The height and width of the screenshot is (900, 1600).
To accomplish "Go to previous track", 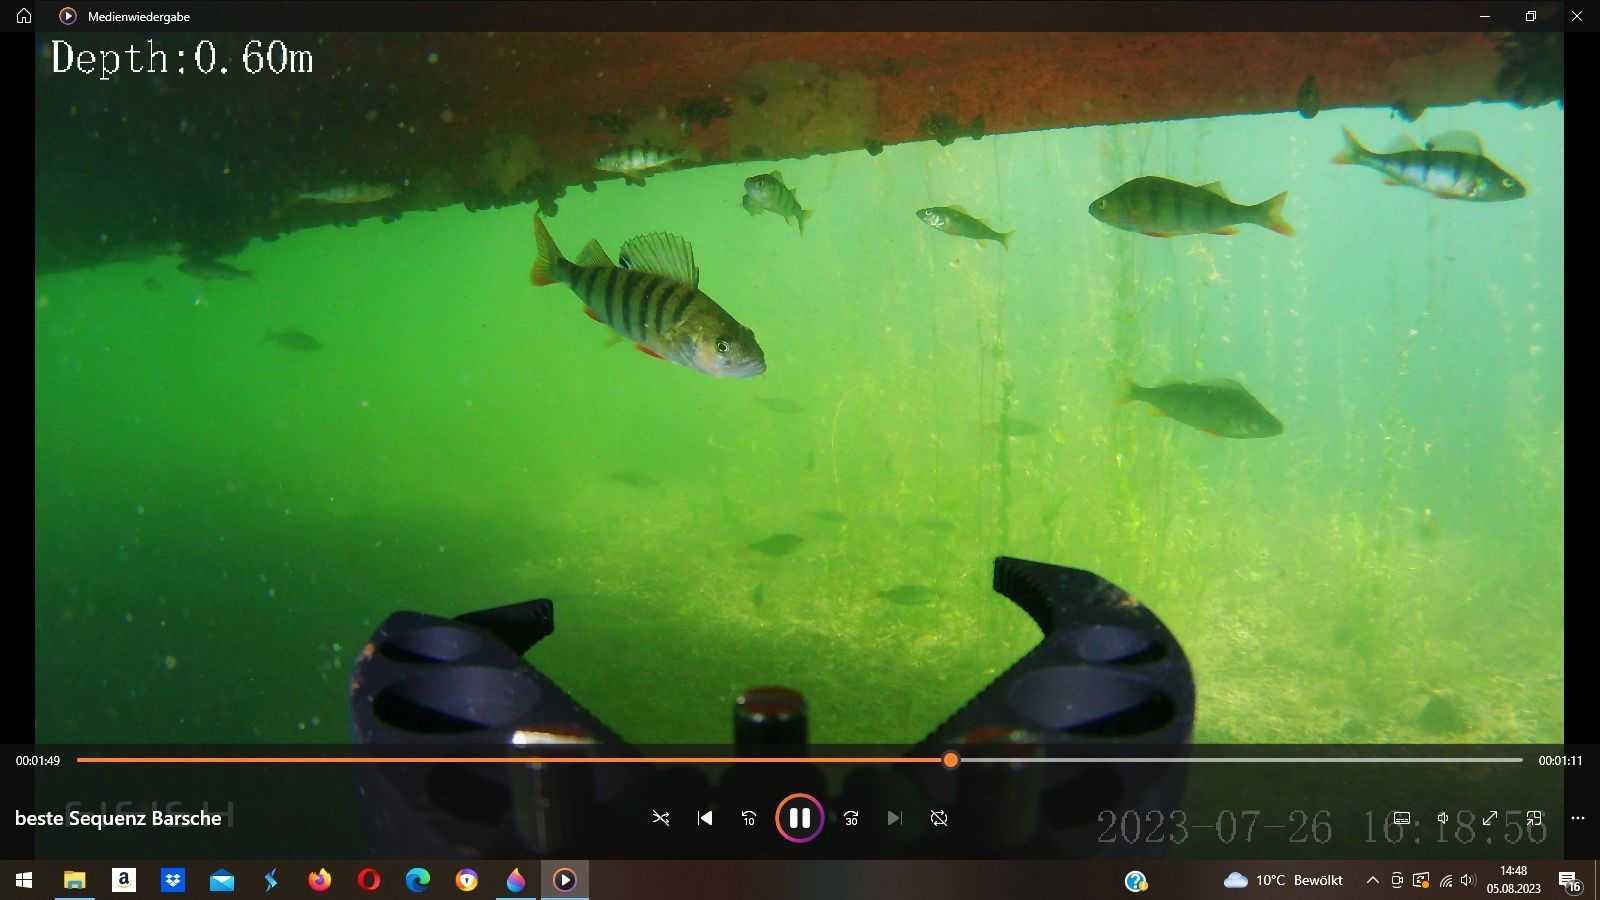I will pos(705,818).
